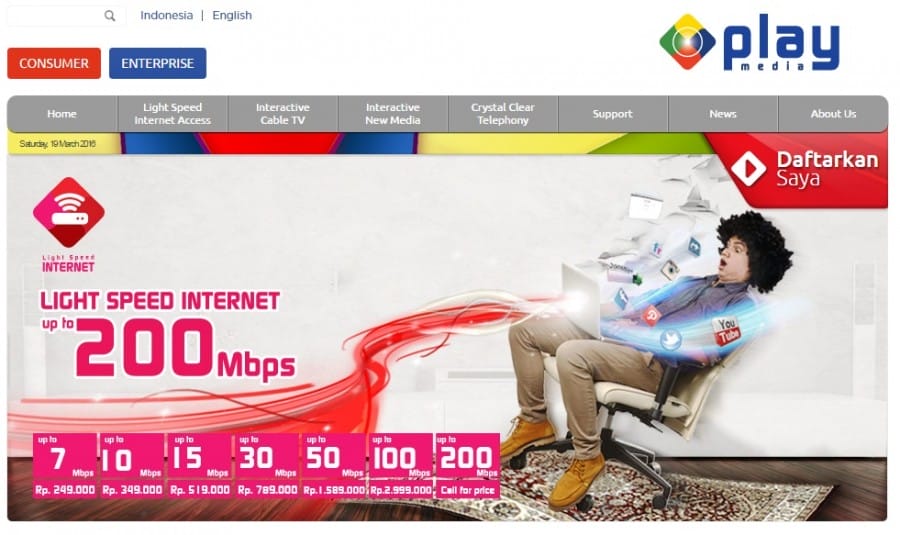Open Crystal Clear Telephony menu
This screenshot has width=900, height=535.
(x=503, y=114)
